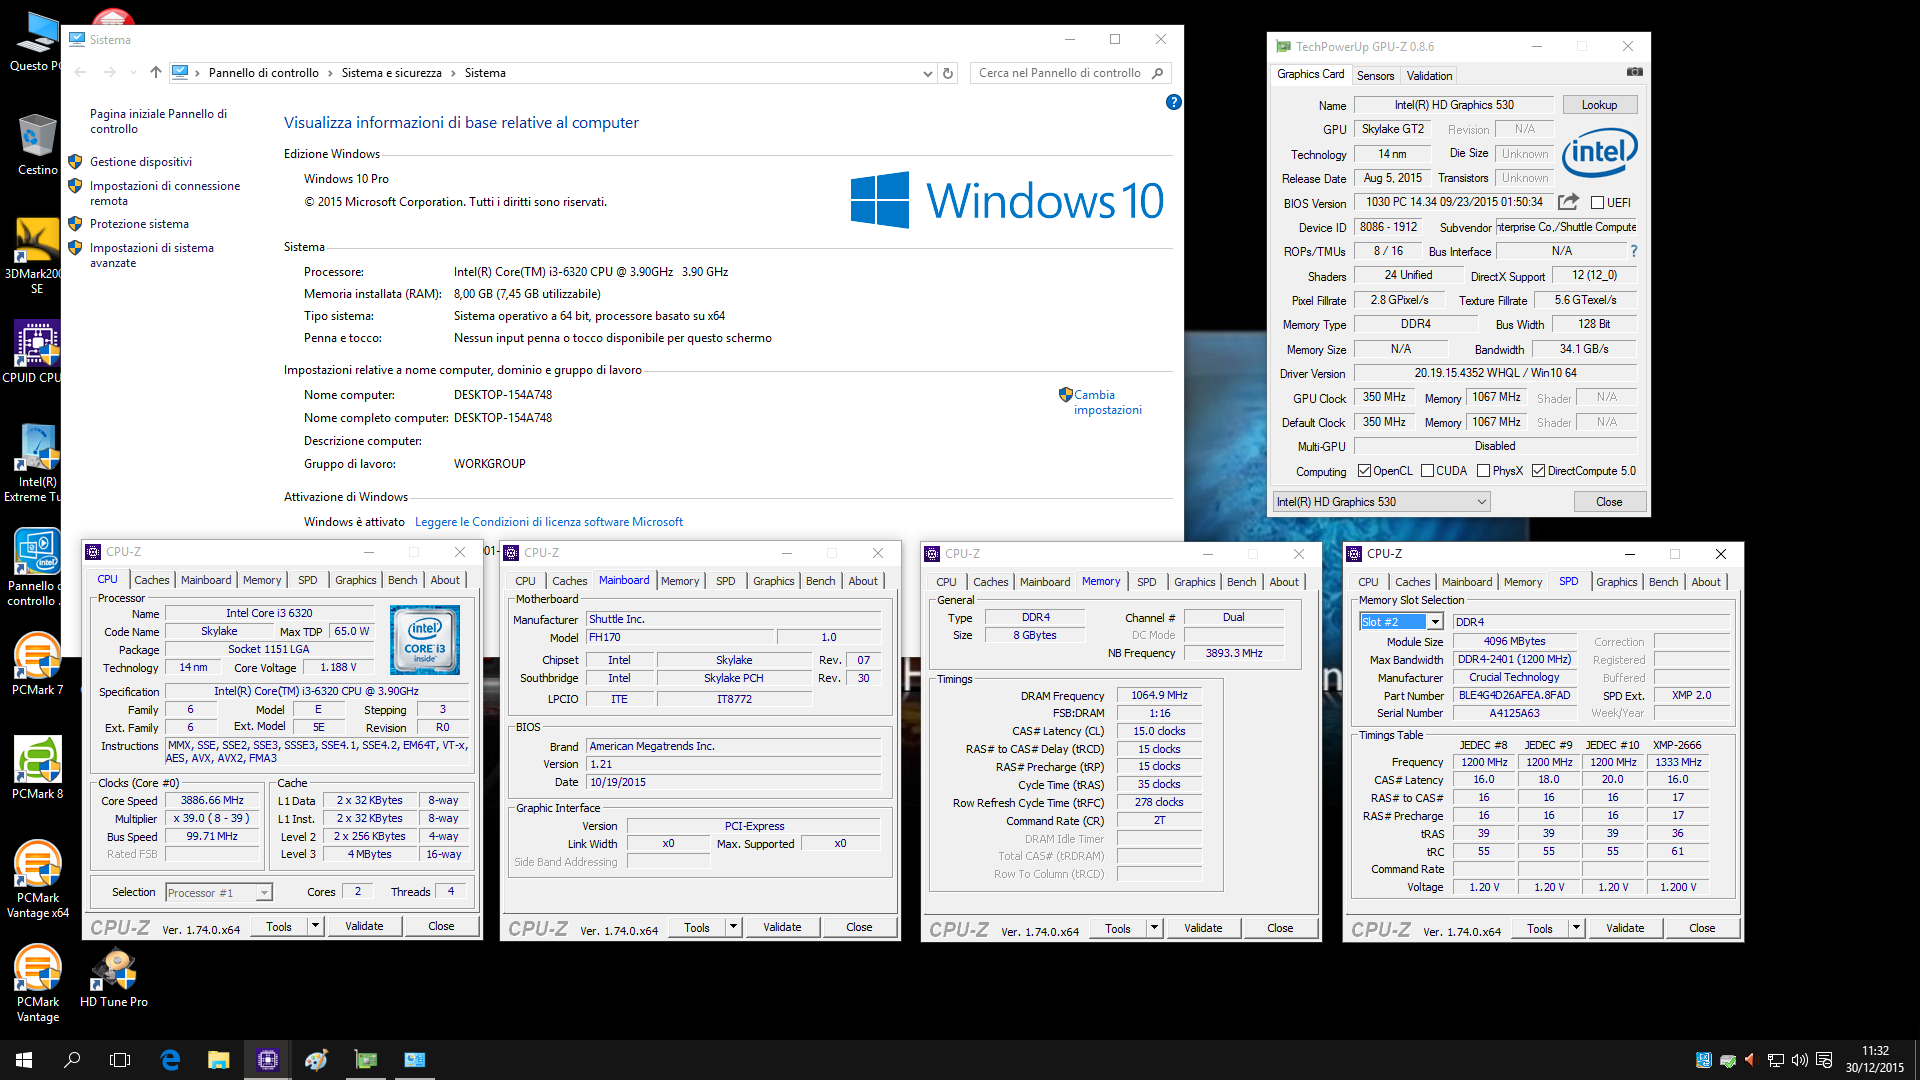Launch PCMark 7 desktop shortcut
The width and height of the screenshot is (1920, 1080).
click(37, 664)
